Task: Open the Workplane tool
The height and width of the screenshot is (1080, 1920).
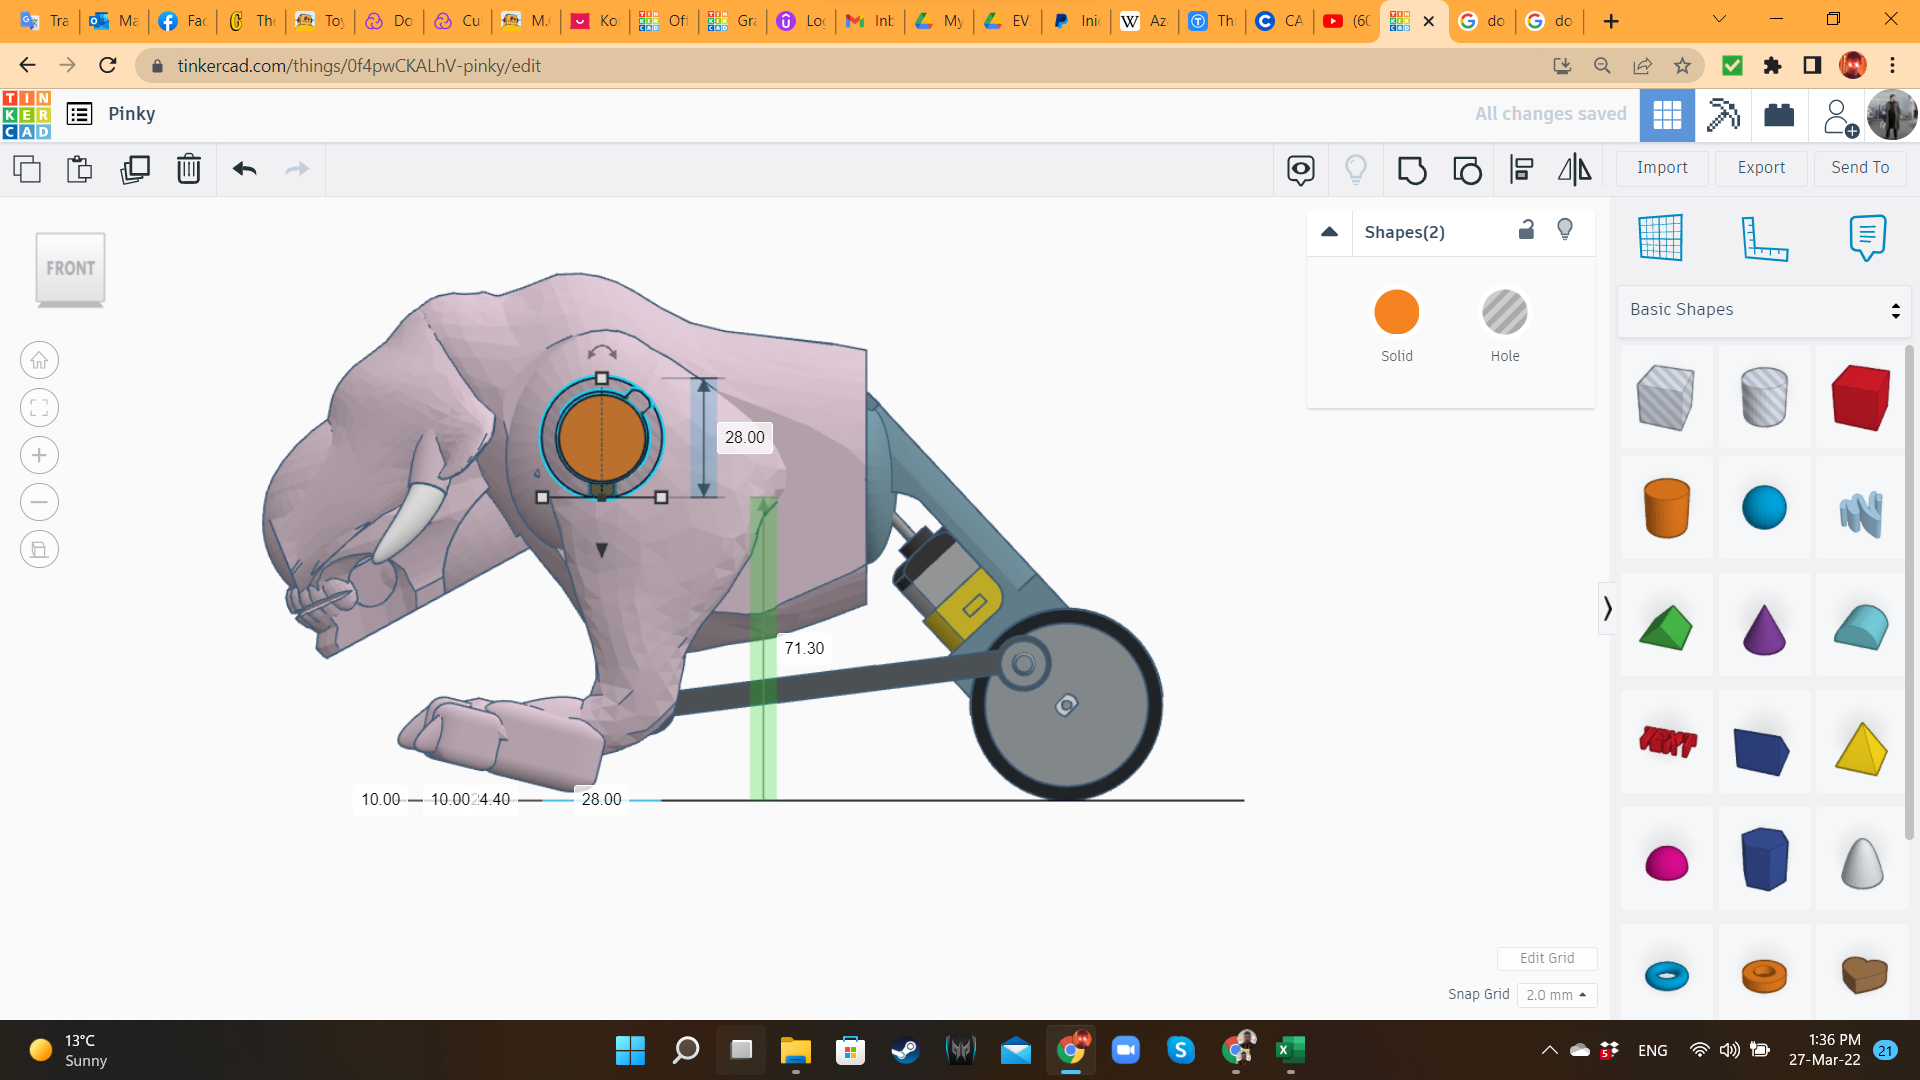Action: pos(1661,238)
